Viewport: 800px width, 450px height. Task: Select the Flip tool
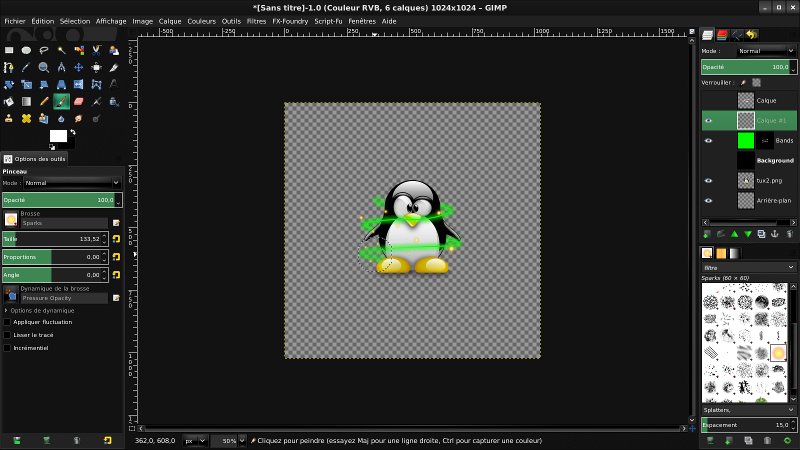tap(79, 85)
